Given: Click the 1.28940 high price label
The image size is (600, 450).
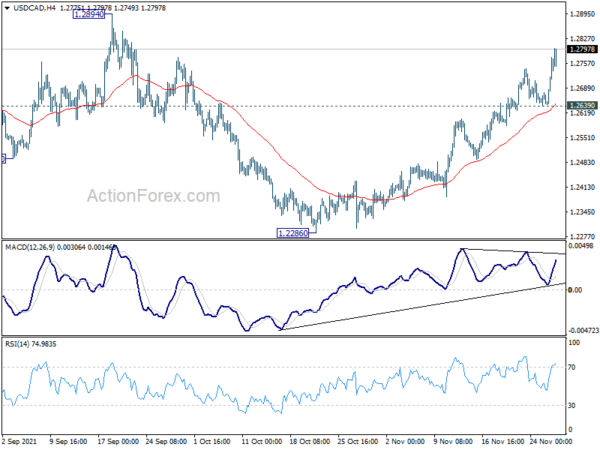Looking at the screenshot, I should click(x=88, y=15).
